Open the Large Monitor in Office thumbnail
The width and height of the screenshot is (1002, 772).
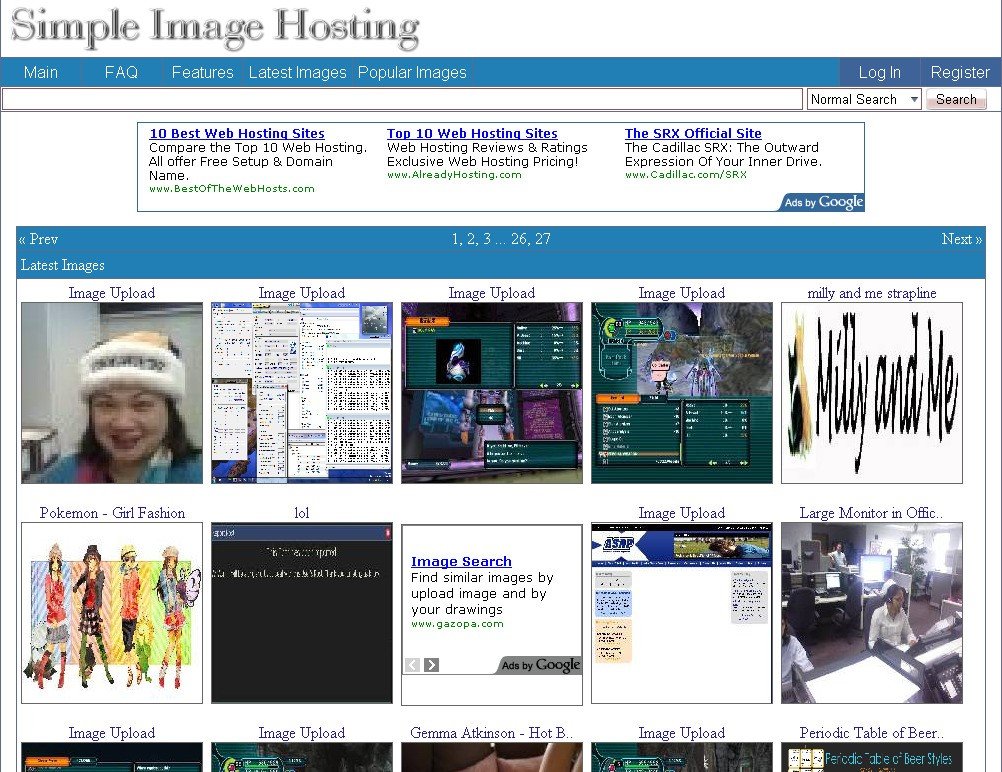coord(872,613)
